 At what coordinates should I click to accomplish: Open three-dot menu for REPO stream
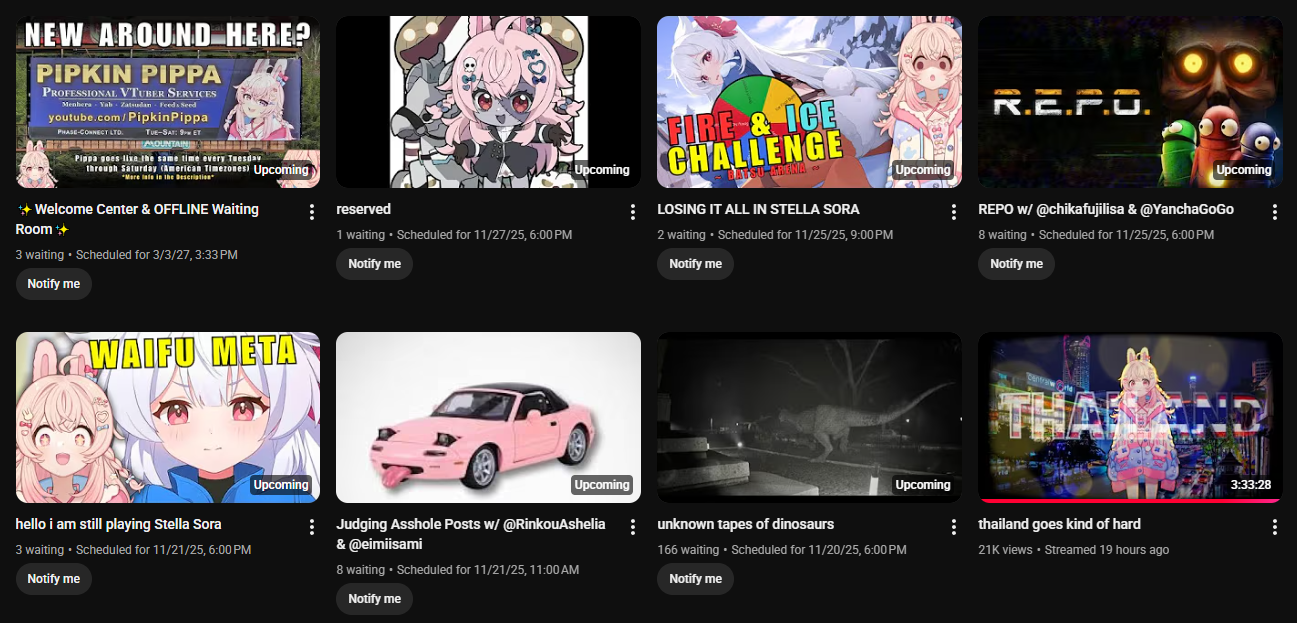pyautogui.click(x=1275, y=212)
